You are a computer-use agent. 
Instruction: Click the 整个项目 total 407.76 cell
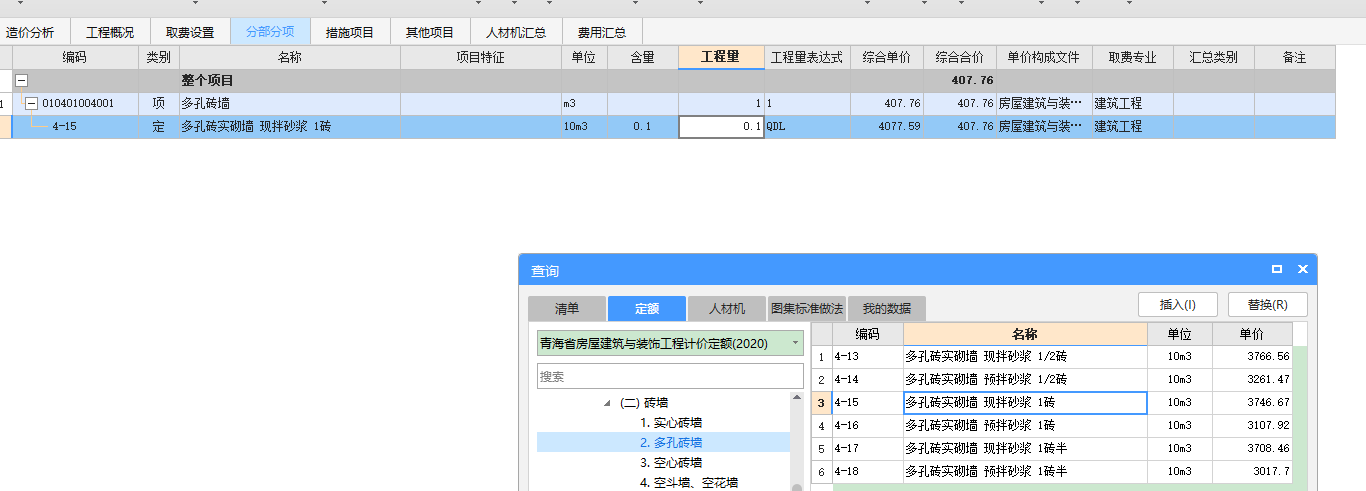(x=959, y=80)
